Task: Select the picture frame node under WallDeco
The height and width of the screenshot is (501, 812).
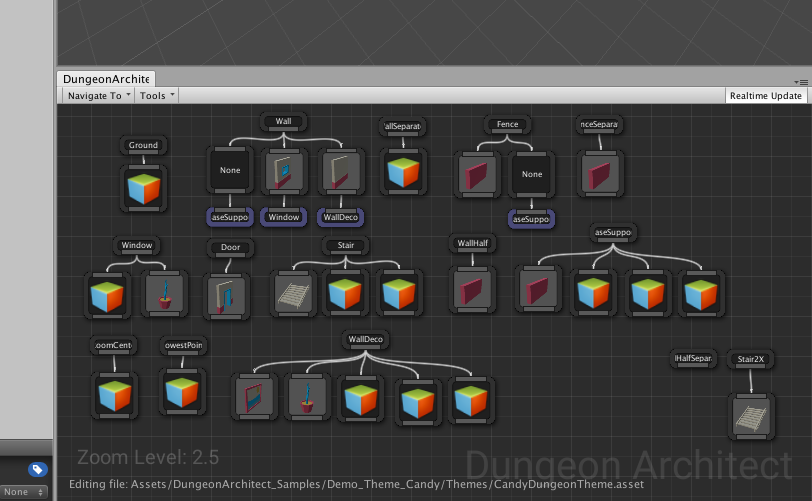Action: pyautogui.click(x=254, y=396)
